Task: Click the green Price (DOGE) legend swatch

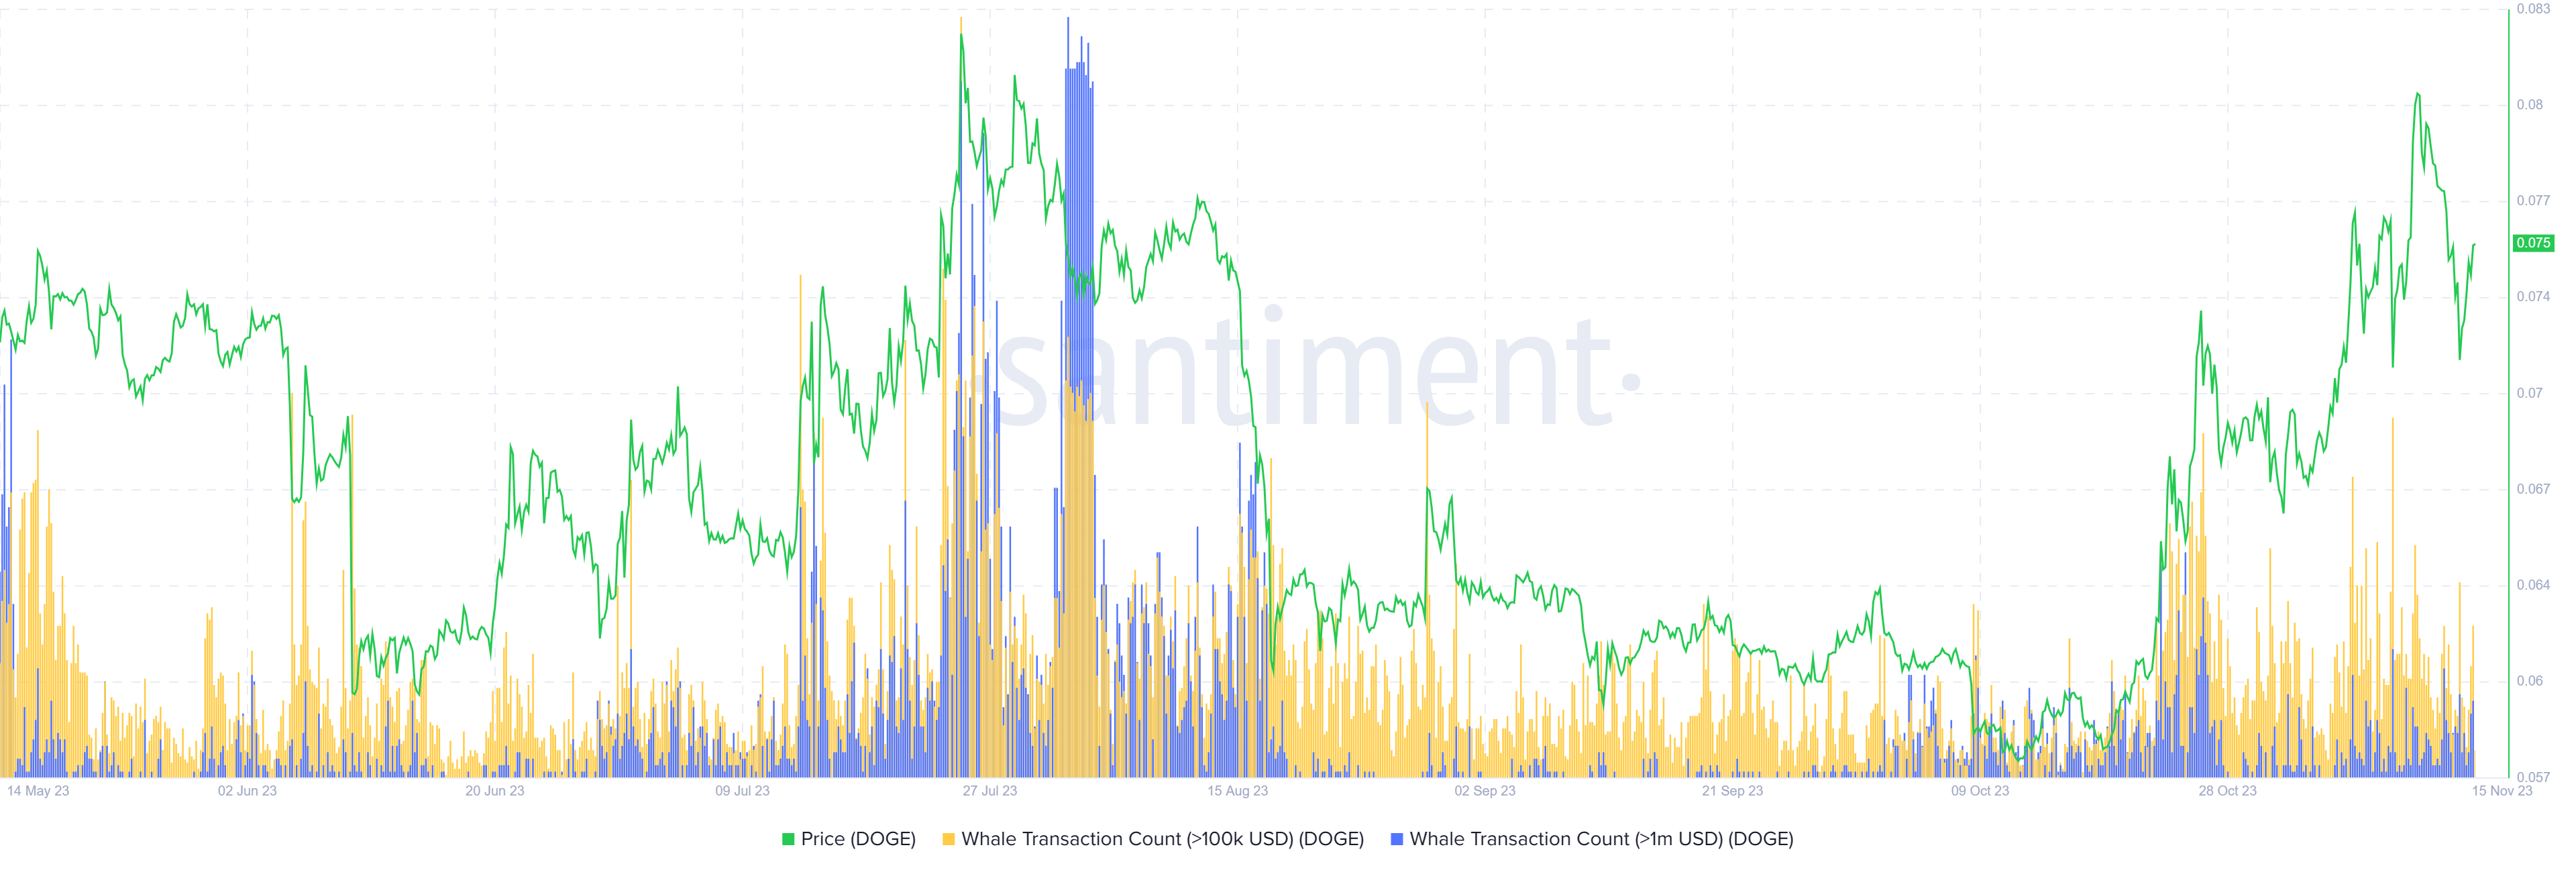Action: 788,839
